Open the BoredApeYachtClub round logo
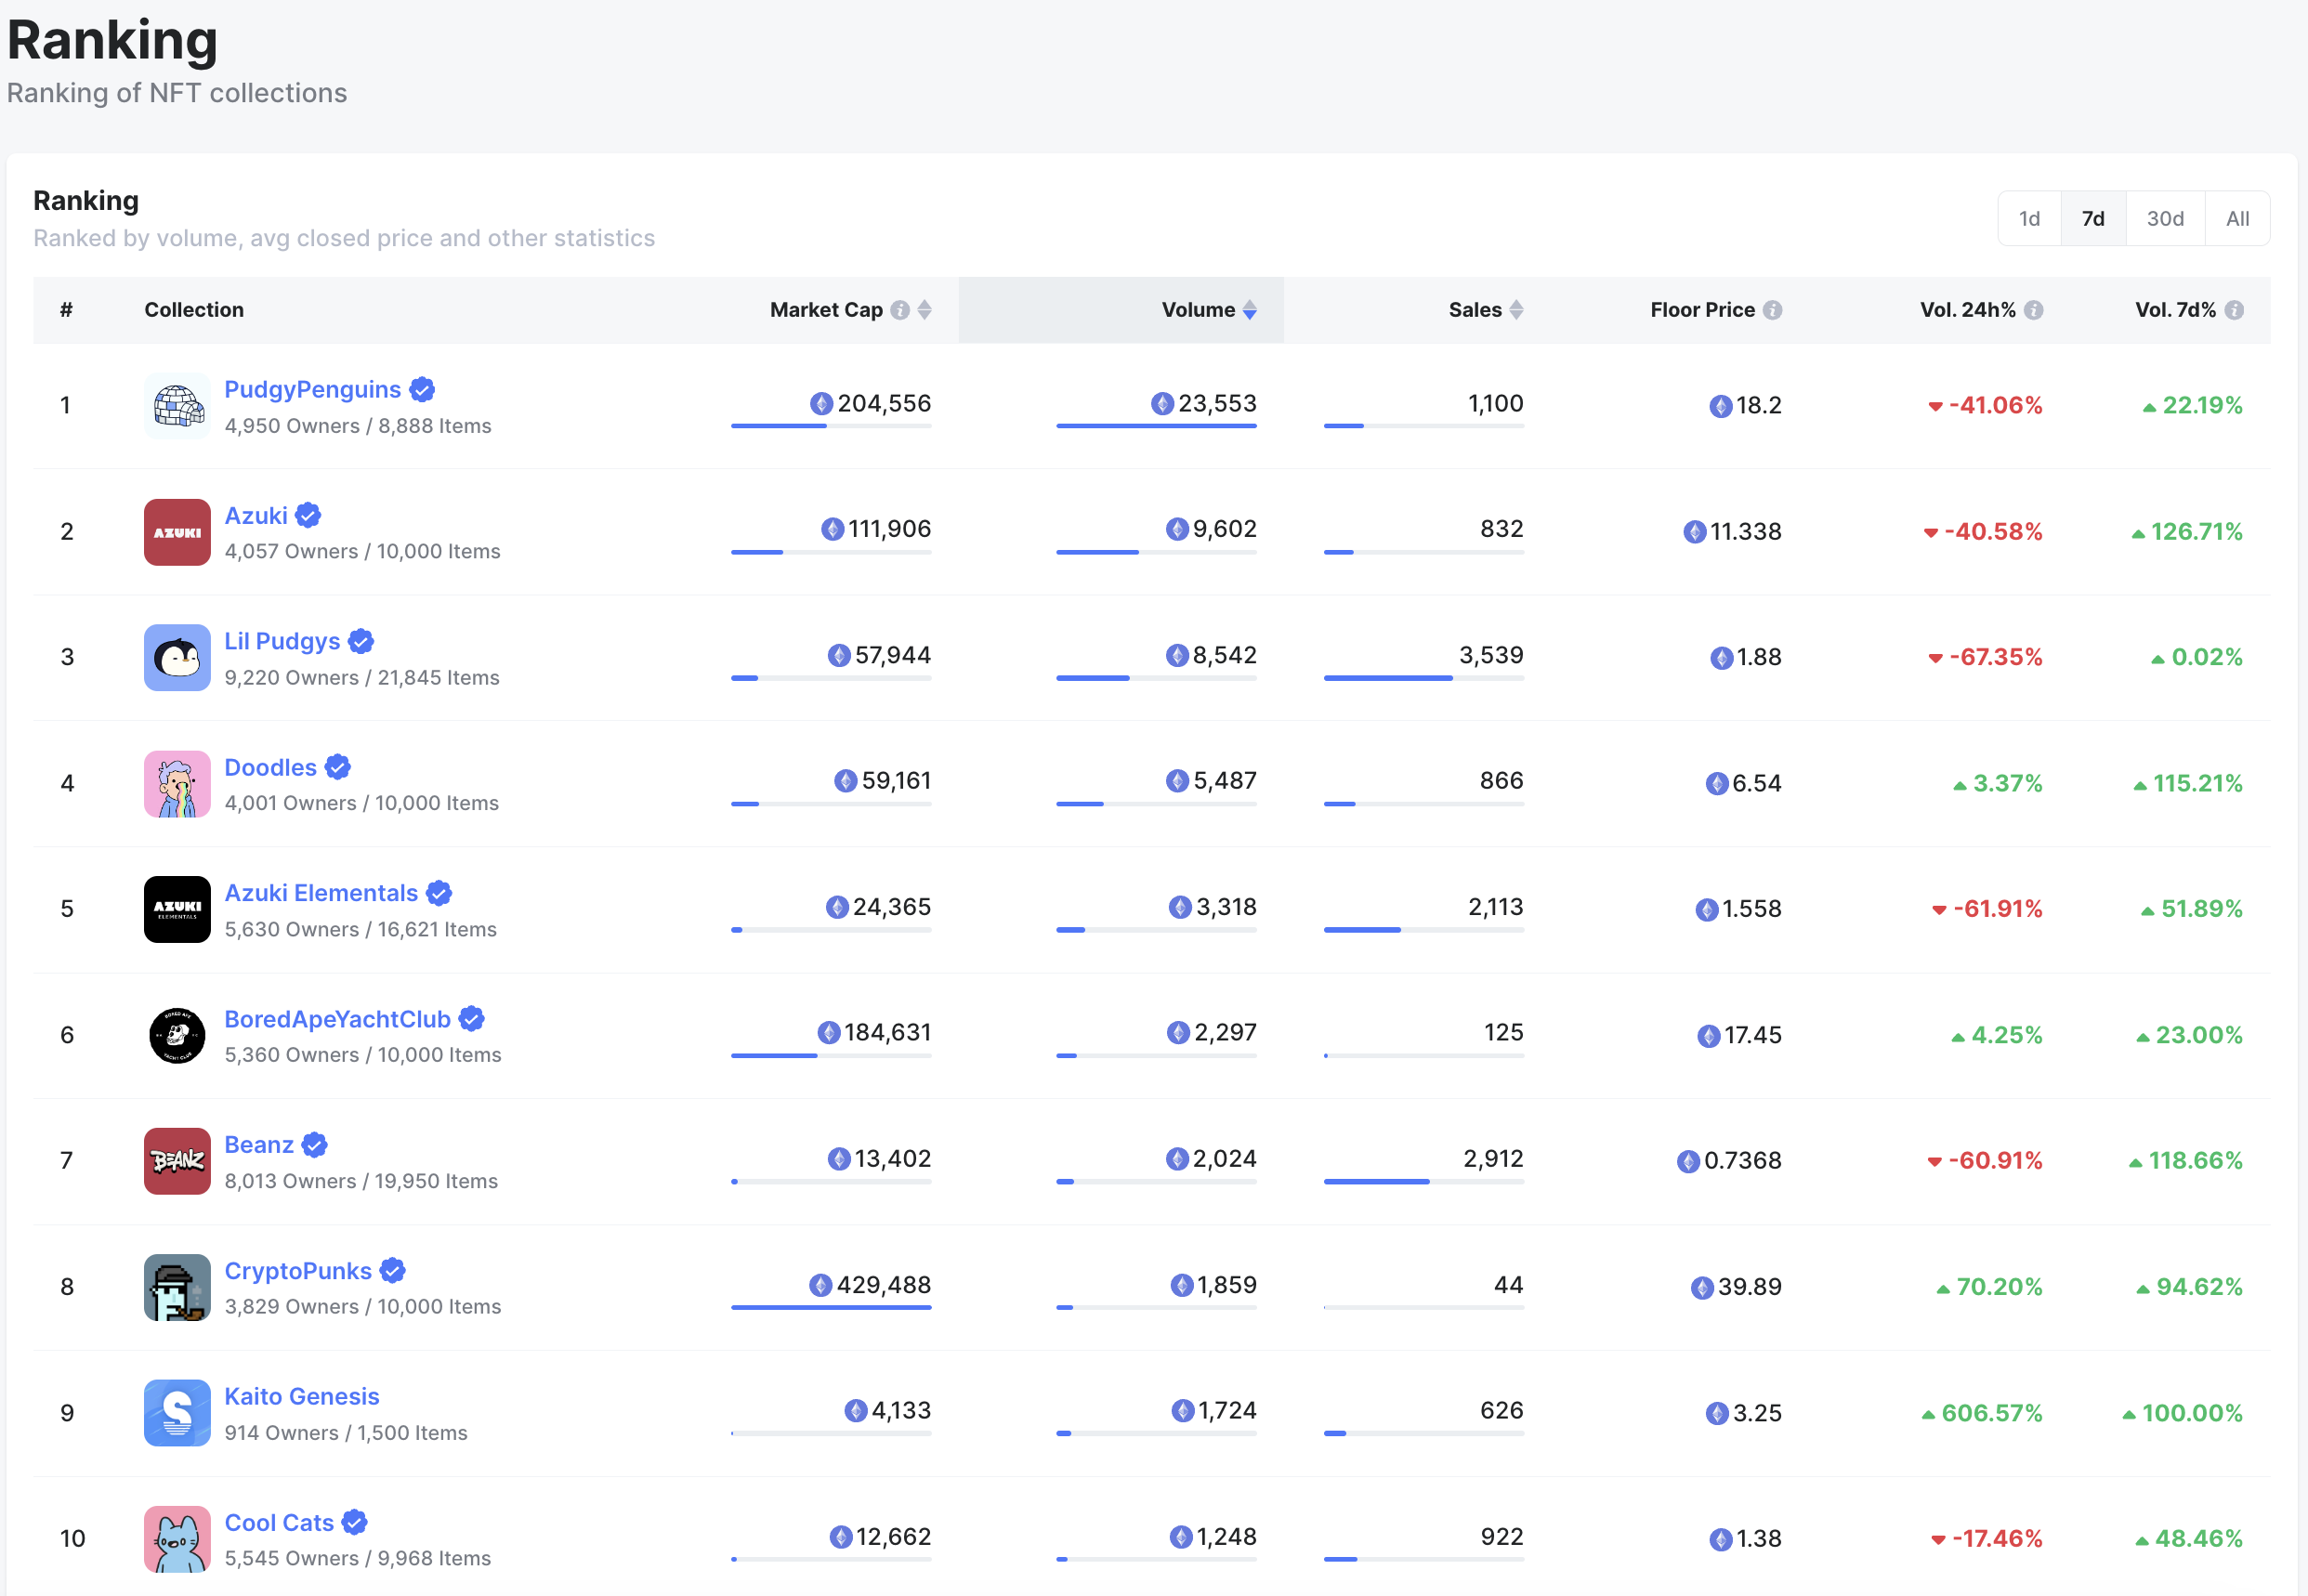The image size is (2308, 1596). tap(177, 1036)
